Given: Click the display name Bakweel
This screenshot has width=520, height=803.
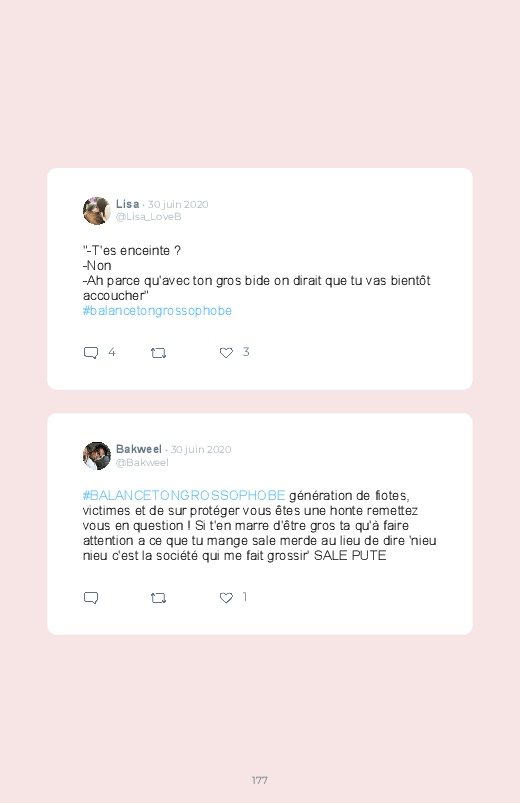Looking at the screenshot, I should click(139, 449).
